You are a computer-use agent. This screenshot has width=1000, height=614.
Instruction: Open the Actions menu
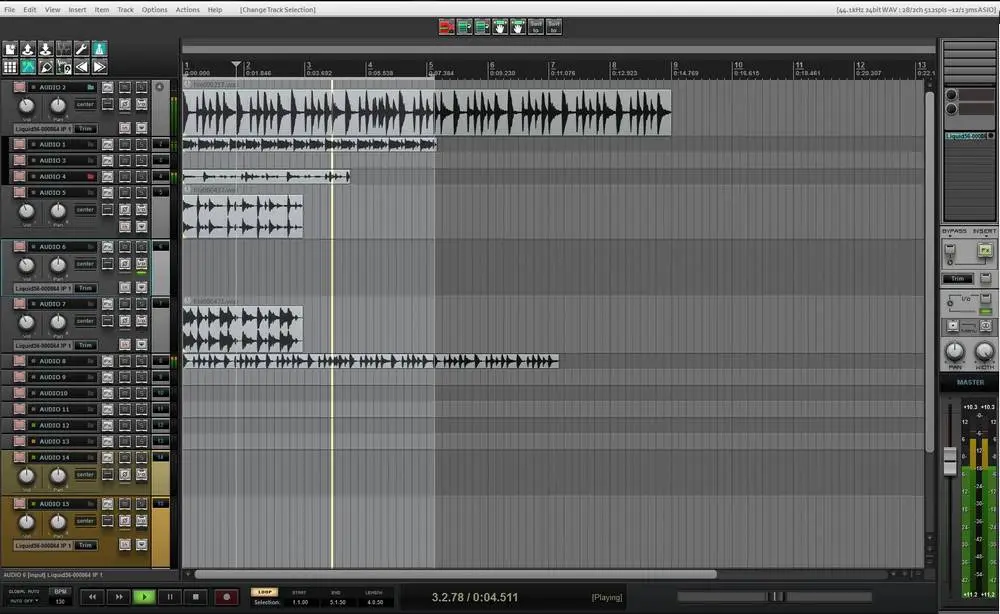coord(188,10)
